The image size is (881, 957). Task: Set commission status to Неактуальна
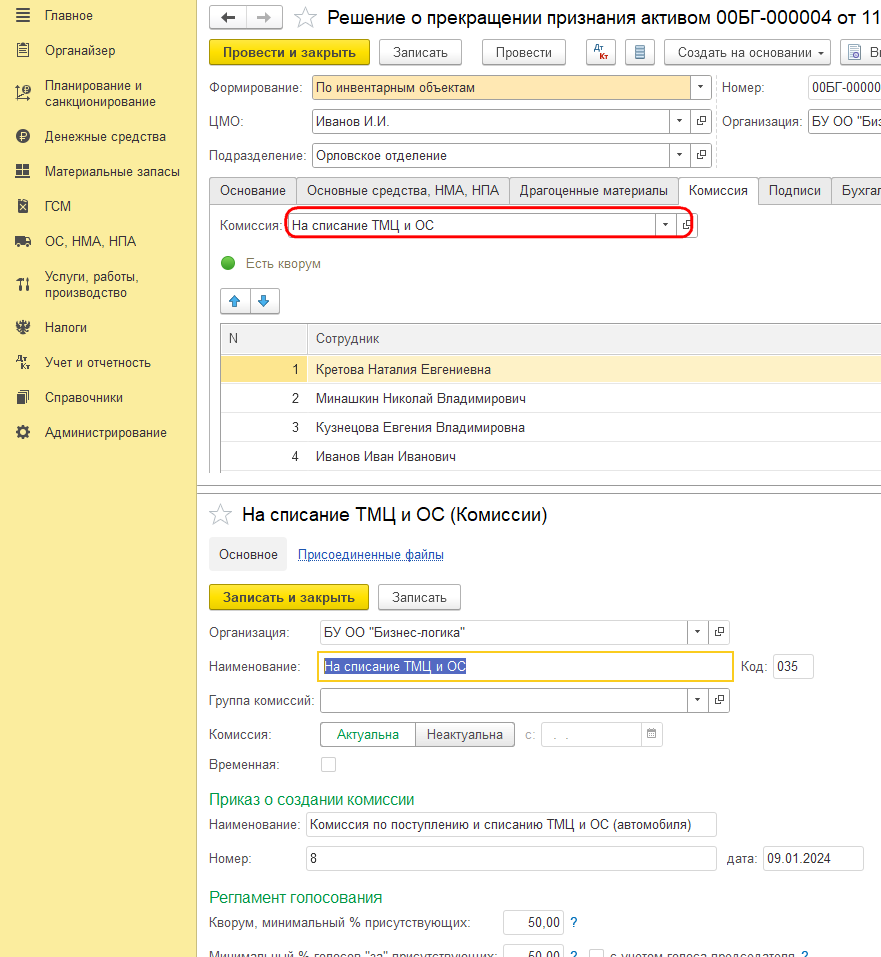tap(465, 734)
